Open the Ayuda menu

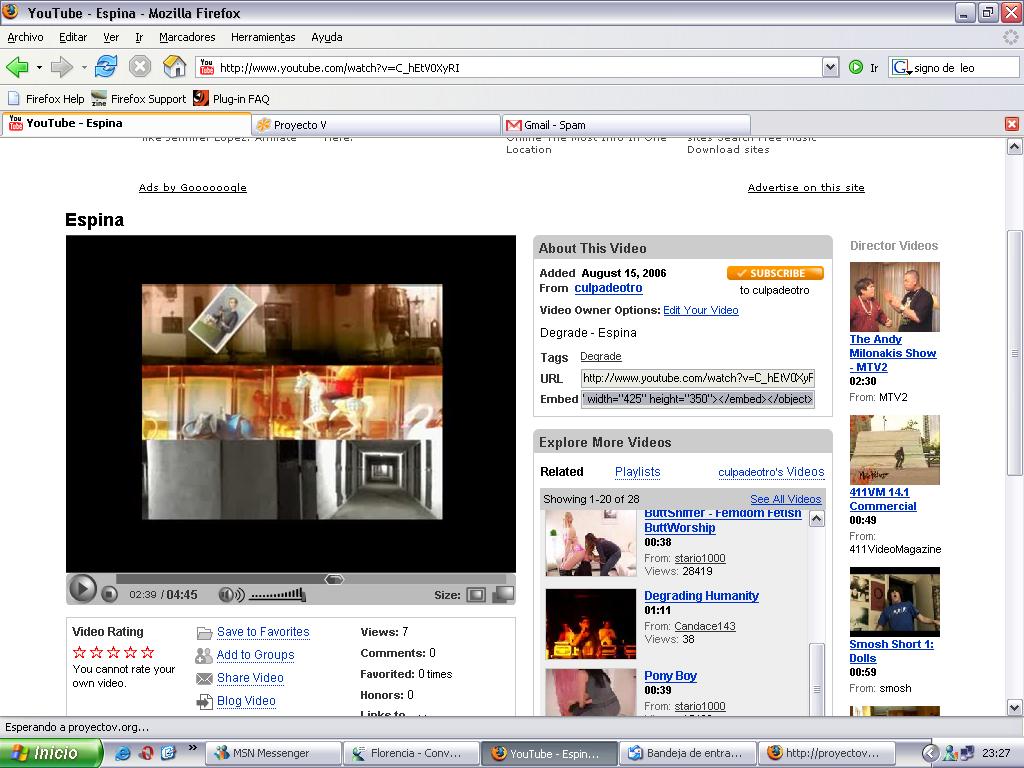point(327,37)
